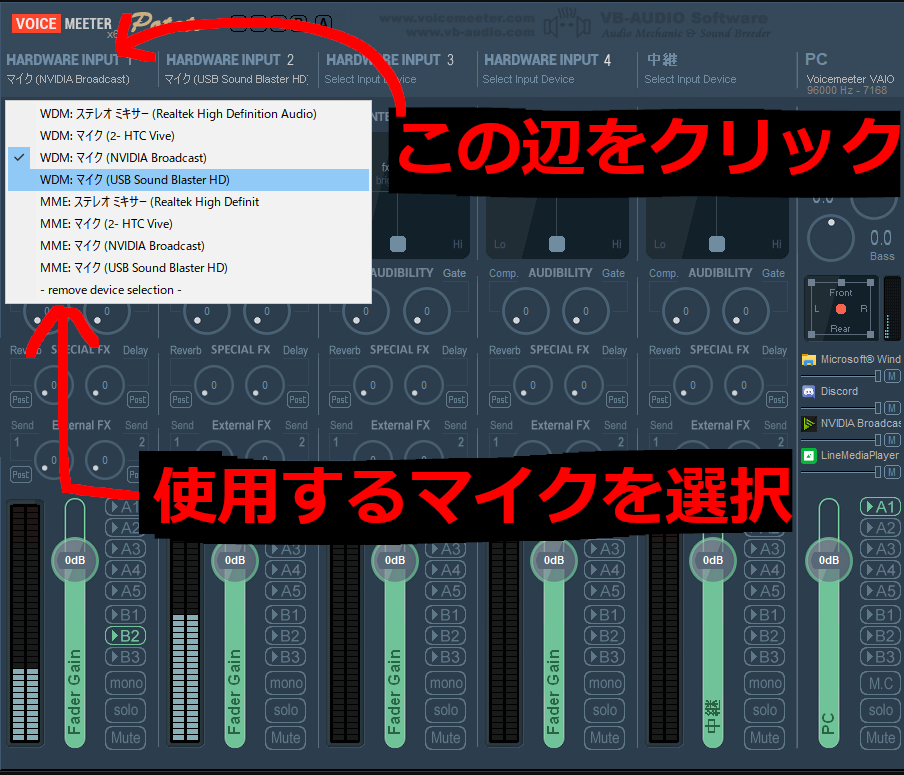The width and height of the screenshot is (904, 775).
Task: Choose MME: マイク (2- HTC Vive)
Action: pyautogui.click(x=188, y=224)
